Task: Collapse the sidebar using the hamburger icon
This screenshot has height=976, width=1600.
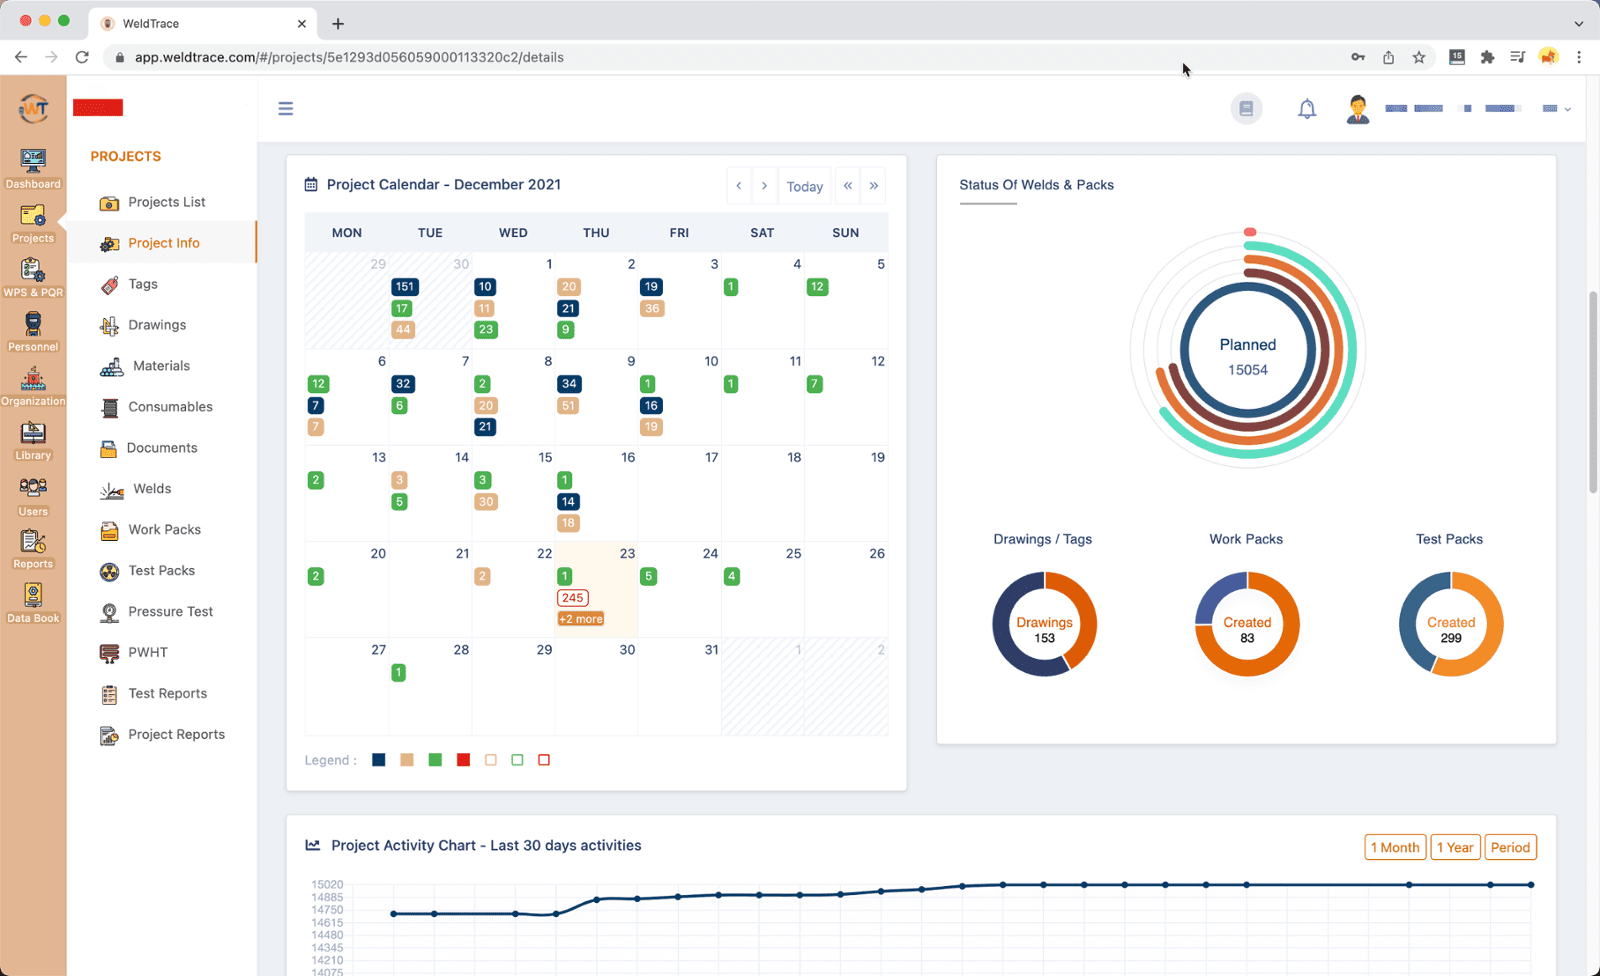Action: tap(286, 108)
